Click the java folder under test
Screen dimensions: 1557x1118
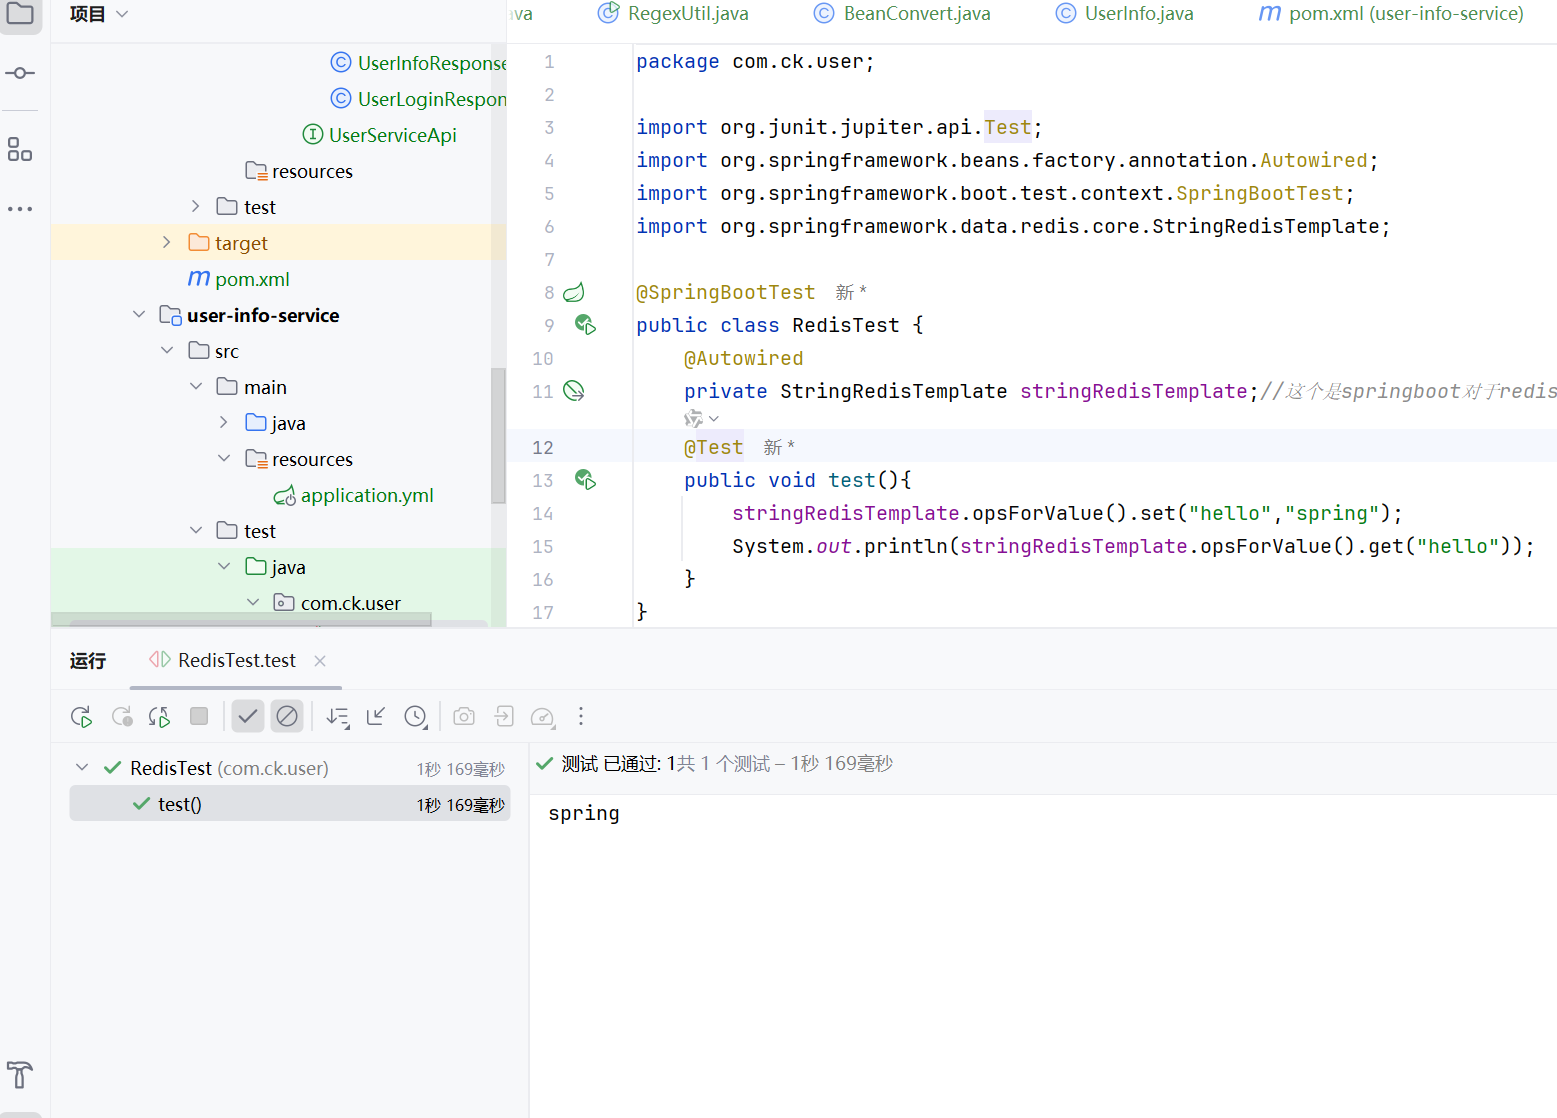(276, 567)
